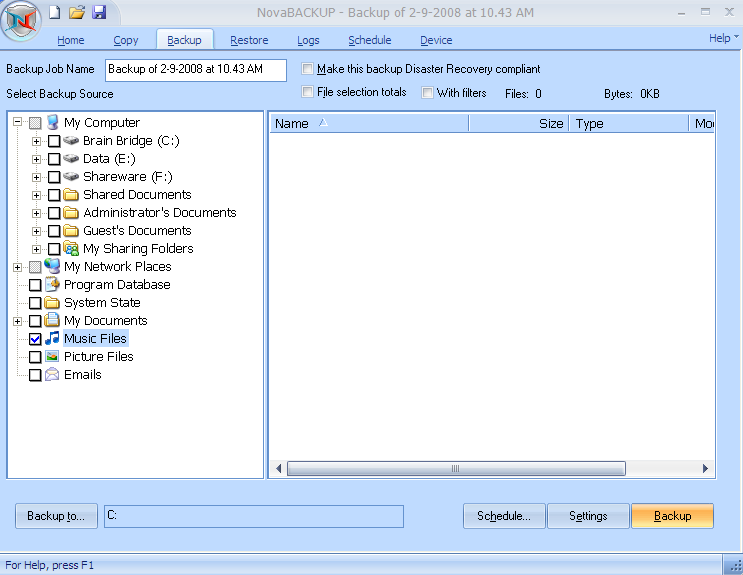Enable Disaster Recovery compliant backup checkbox
The height and width of the screenshot is (575, 743).
click(x=307, y=69)
